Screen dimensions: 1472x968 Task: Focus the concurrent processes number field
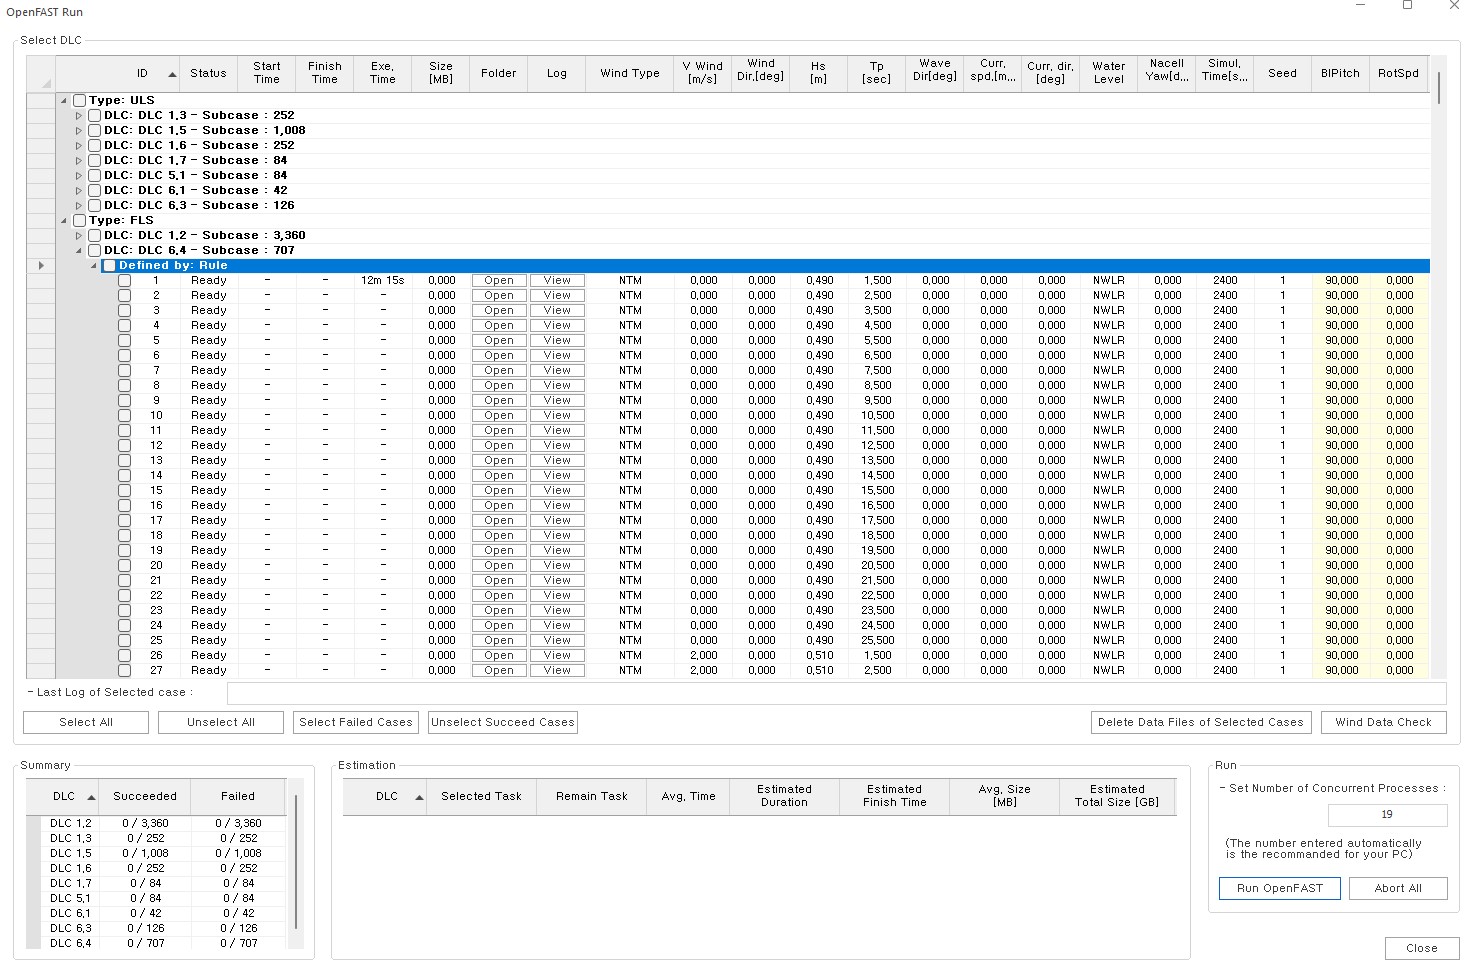(x=1387, y=815)
